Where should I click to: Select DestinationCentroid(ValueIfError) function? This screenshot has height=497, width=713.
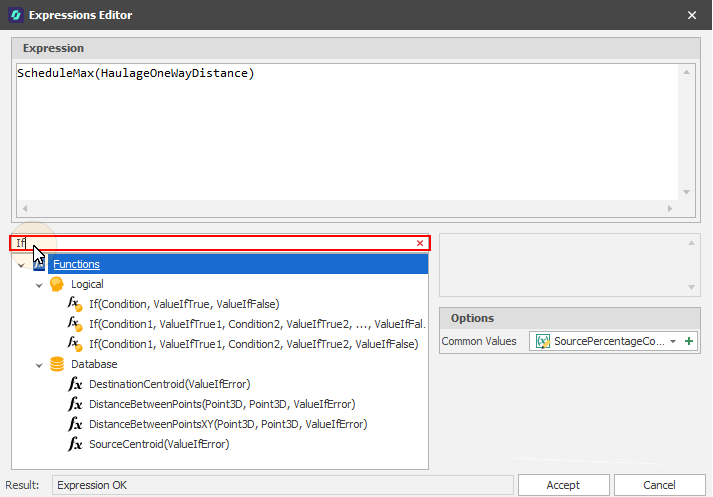170,384
